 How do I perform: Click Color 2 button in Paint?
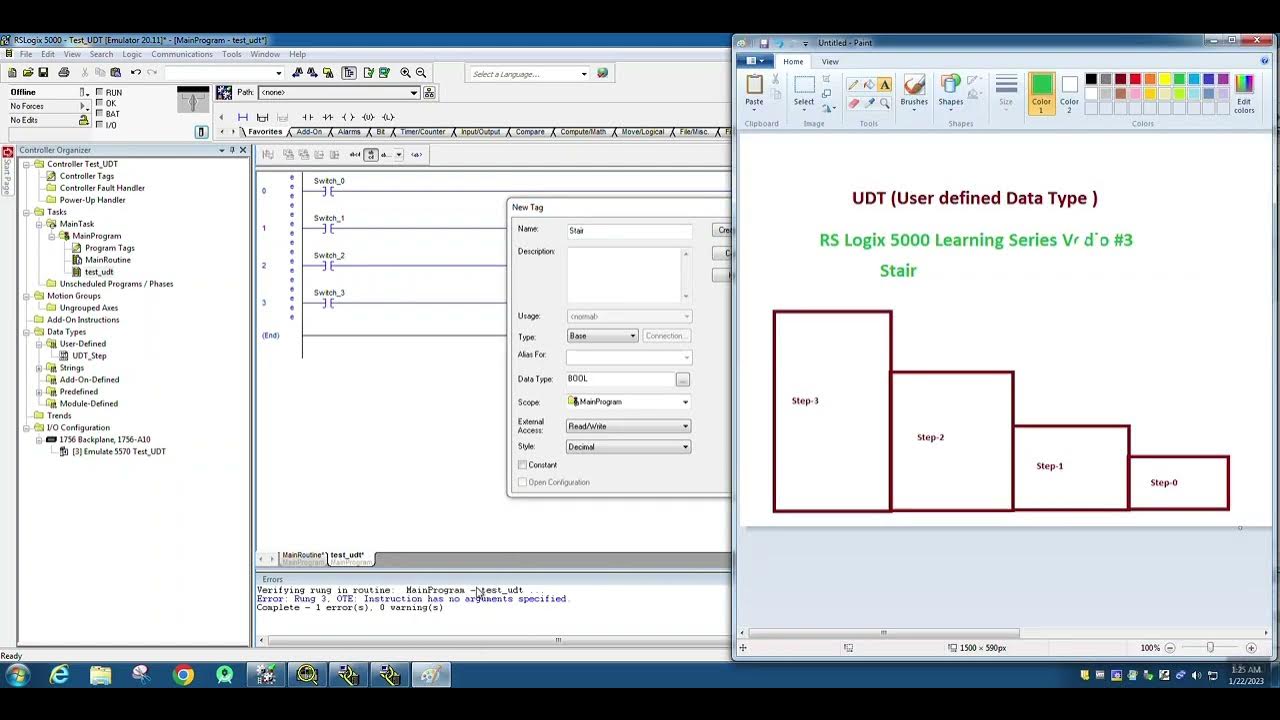(1069, 94)
